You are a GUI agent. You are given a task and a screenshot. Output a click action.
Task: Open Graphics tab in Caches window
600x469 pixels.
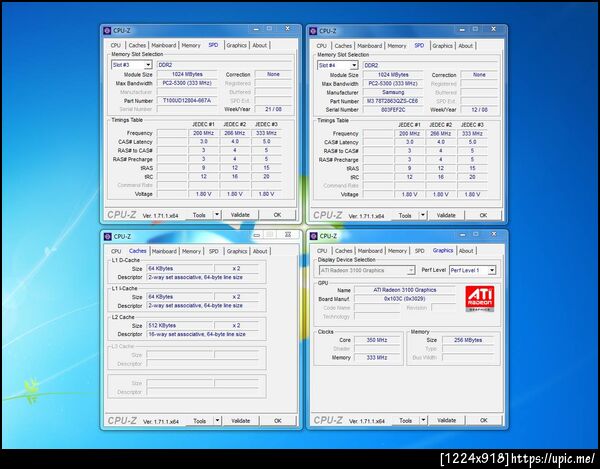coord(236,251)
